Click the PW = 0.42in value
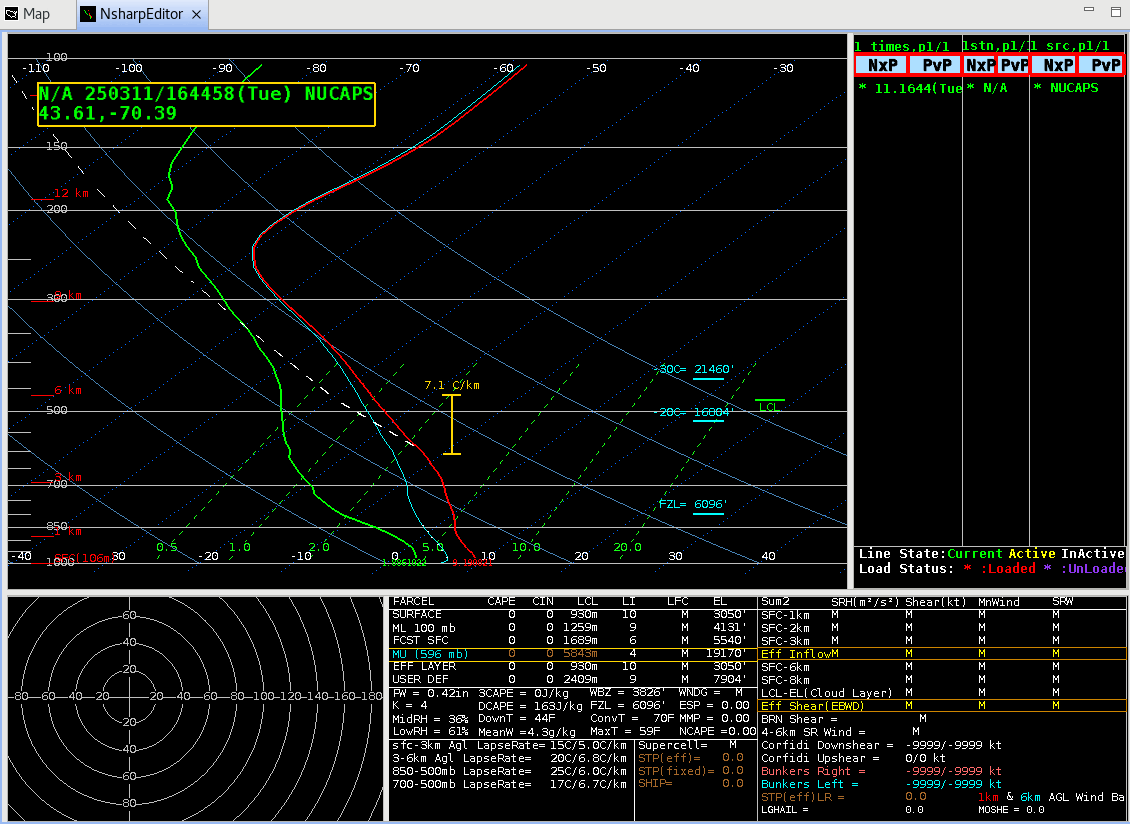Viewport: 1130px width, 824px height. pyautogui.click(x=431, y=693)
